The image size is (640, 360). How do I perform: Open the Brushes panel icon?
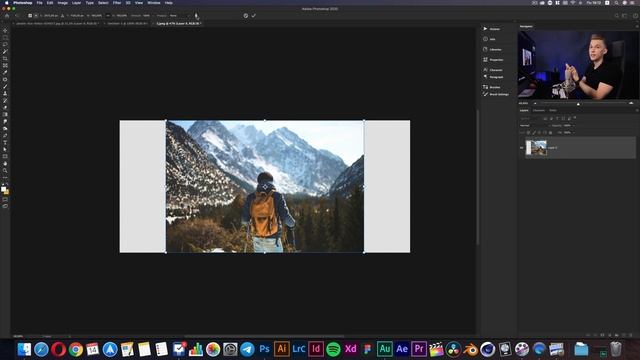pos(485,87)
